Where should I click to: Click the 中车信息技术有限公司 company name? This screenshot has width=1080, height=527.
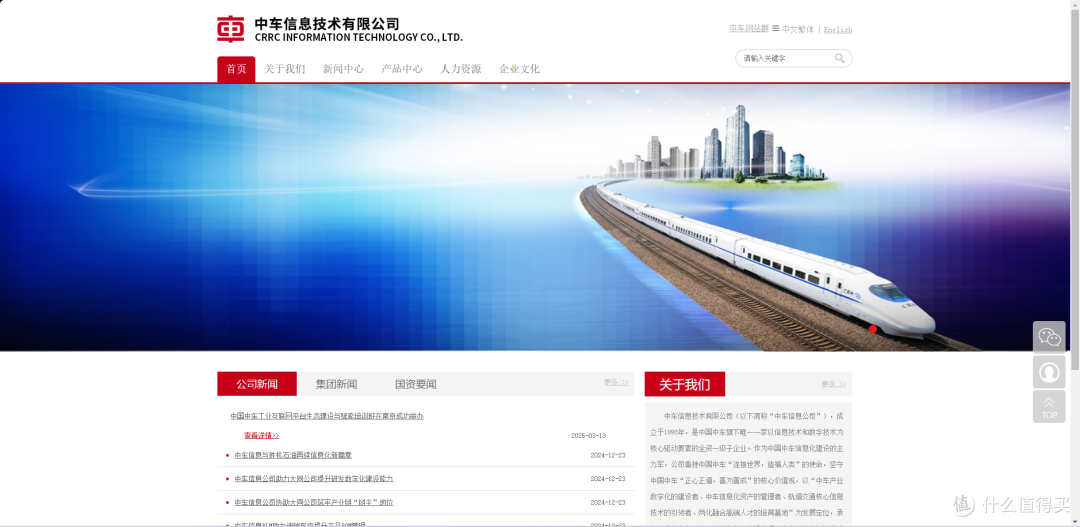pyautogui.click(x=327, y=23)
